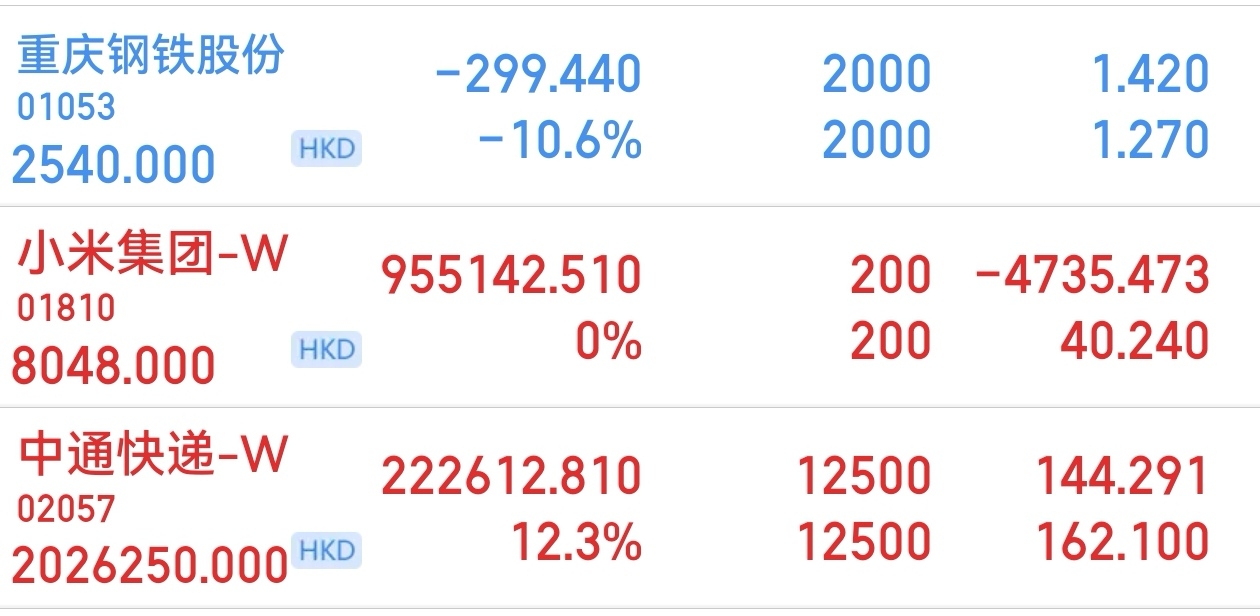The height and width of the screenshot is (616, 1260).
Task: Click the 12.3% gain percentage
Action: point(576,542)
